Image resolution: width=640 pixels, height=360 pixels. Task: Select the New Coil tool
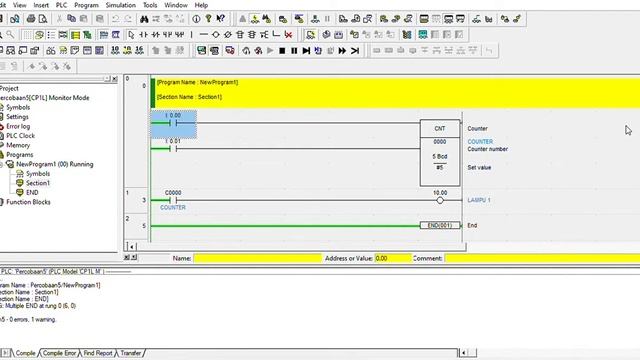[216, 35]
